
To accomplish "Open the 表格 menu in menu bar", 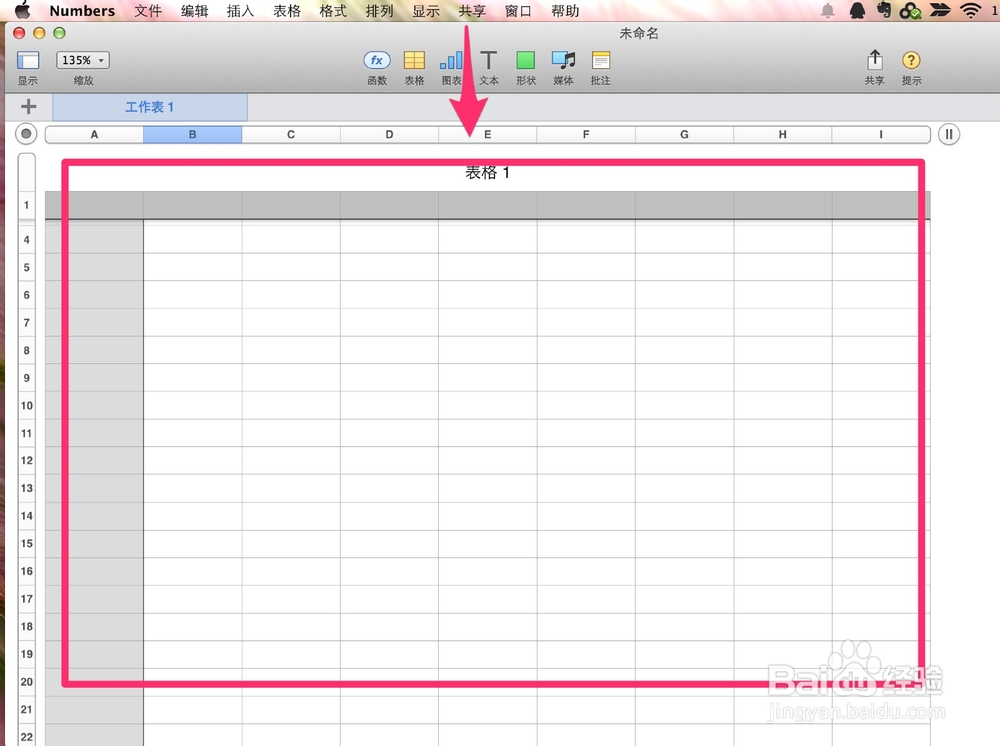I will click(x=287, y=11).
